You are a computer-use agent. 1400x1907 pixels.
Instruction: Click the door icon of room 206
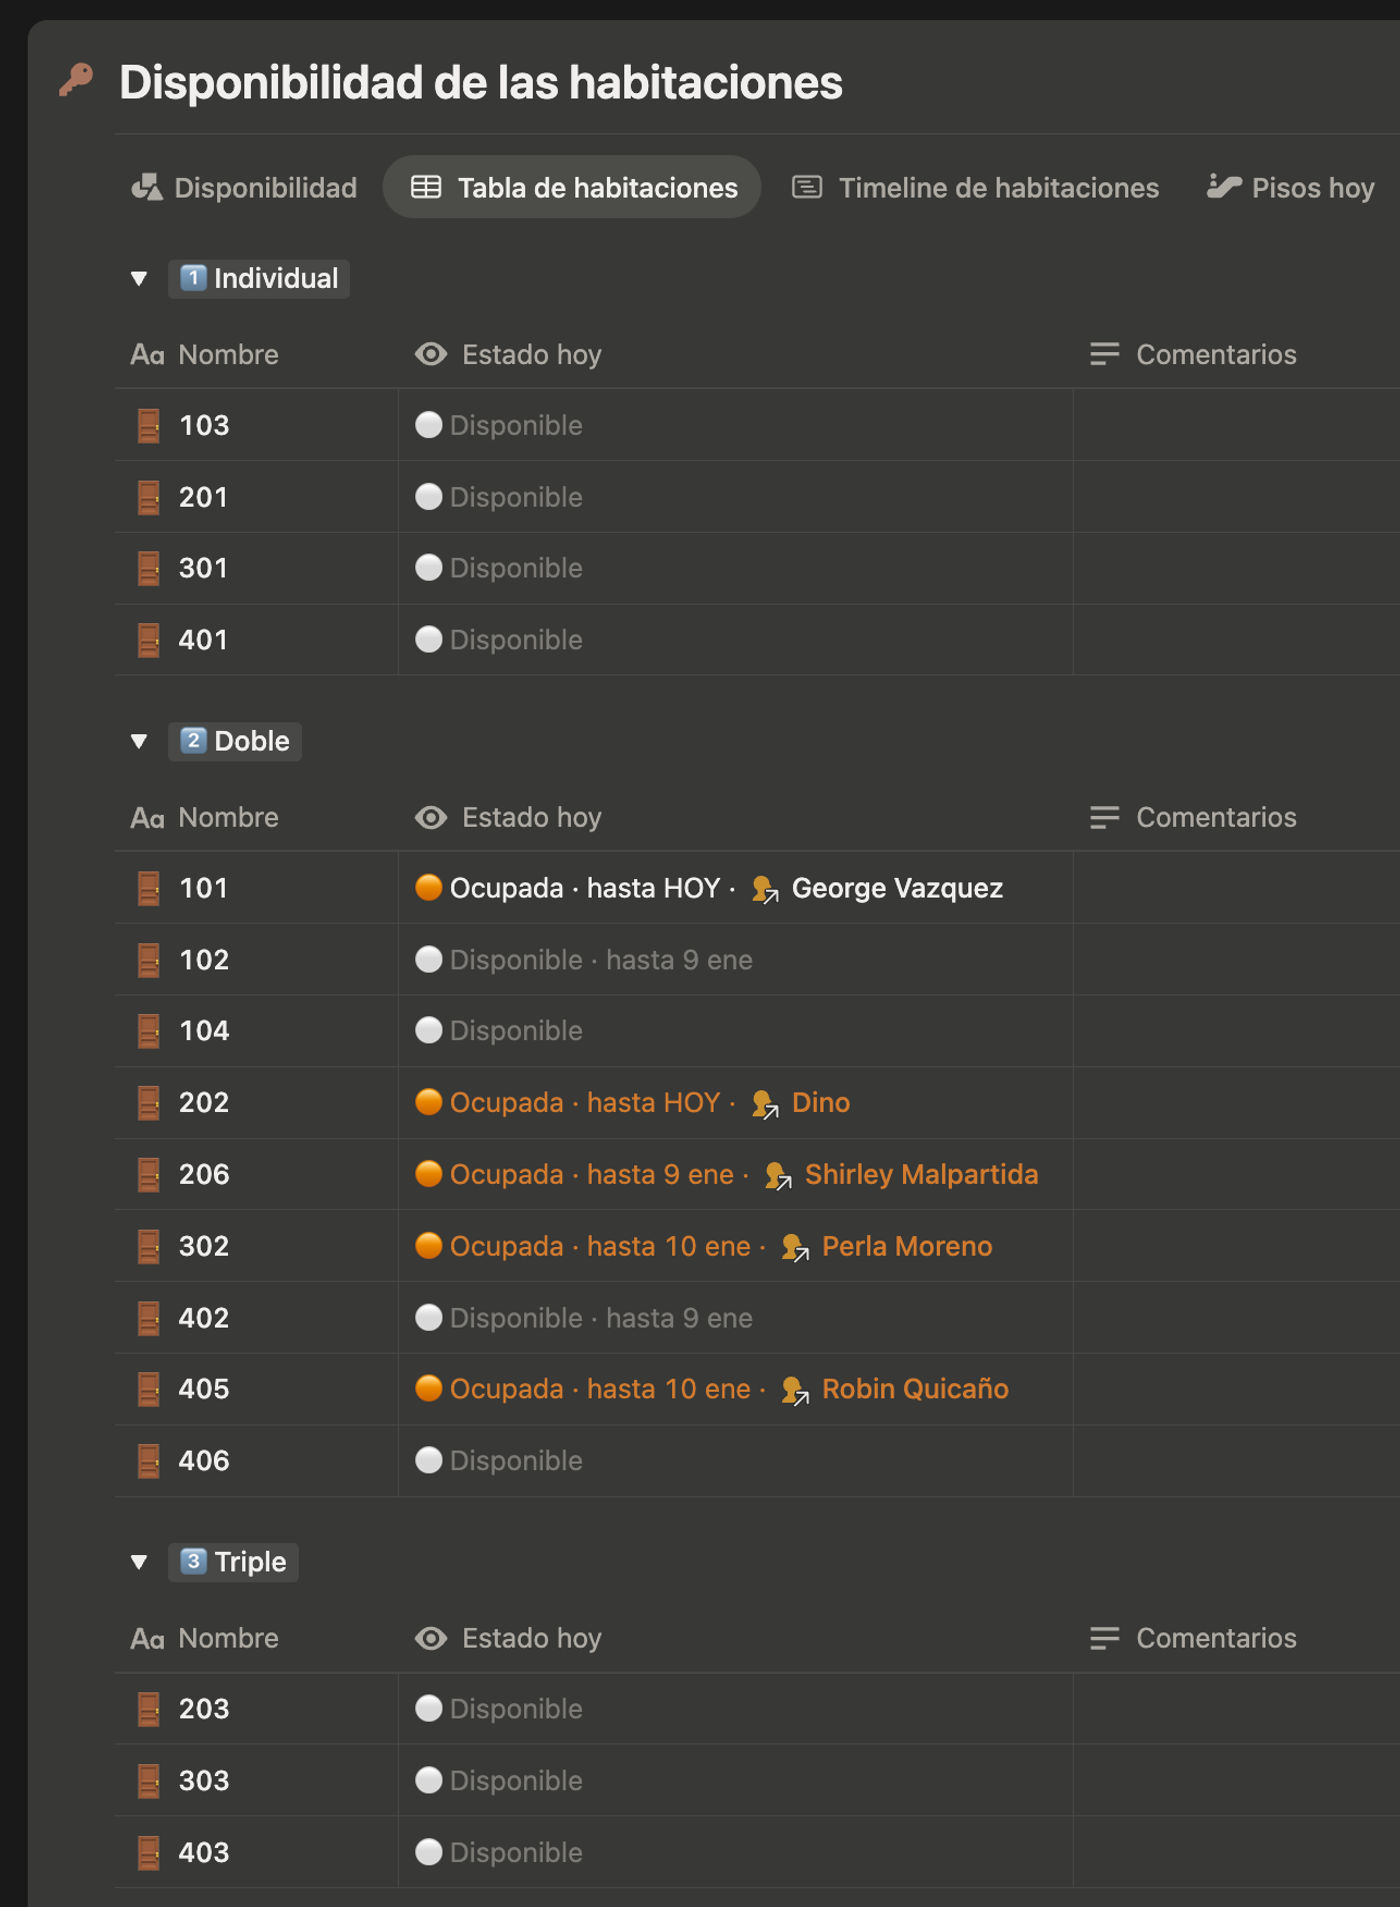coord(149,1175)
